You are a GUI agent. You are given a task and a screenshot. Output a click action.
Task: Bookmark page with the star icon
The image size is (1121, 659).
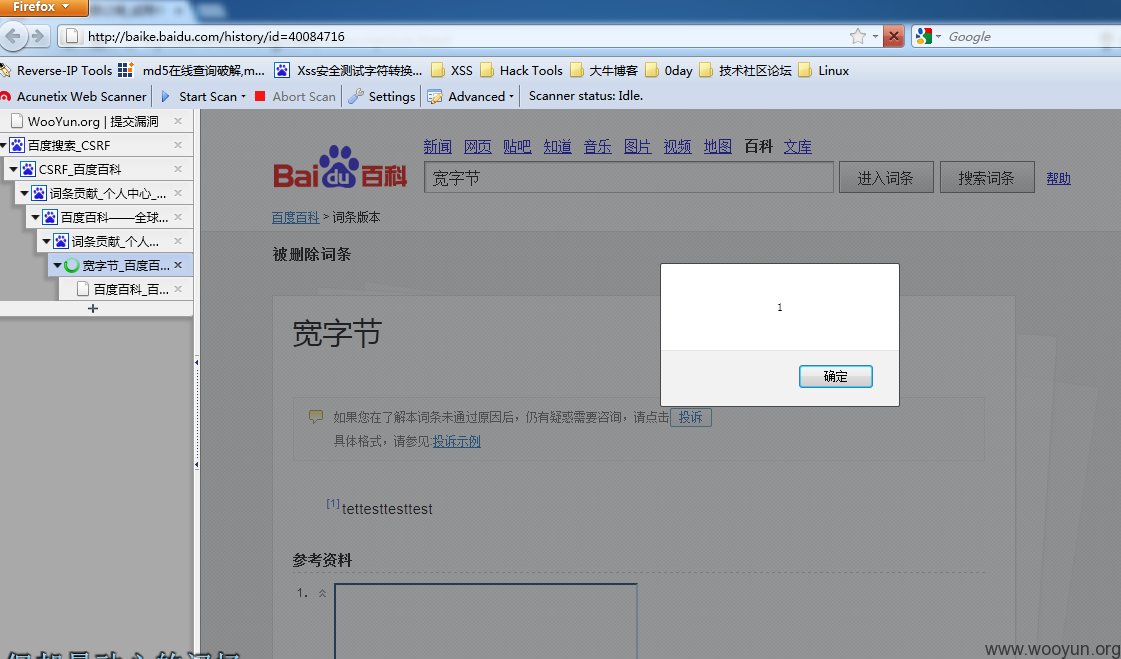[858, 36]
